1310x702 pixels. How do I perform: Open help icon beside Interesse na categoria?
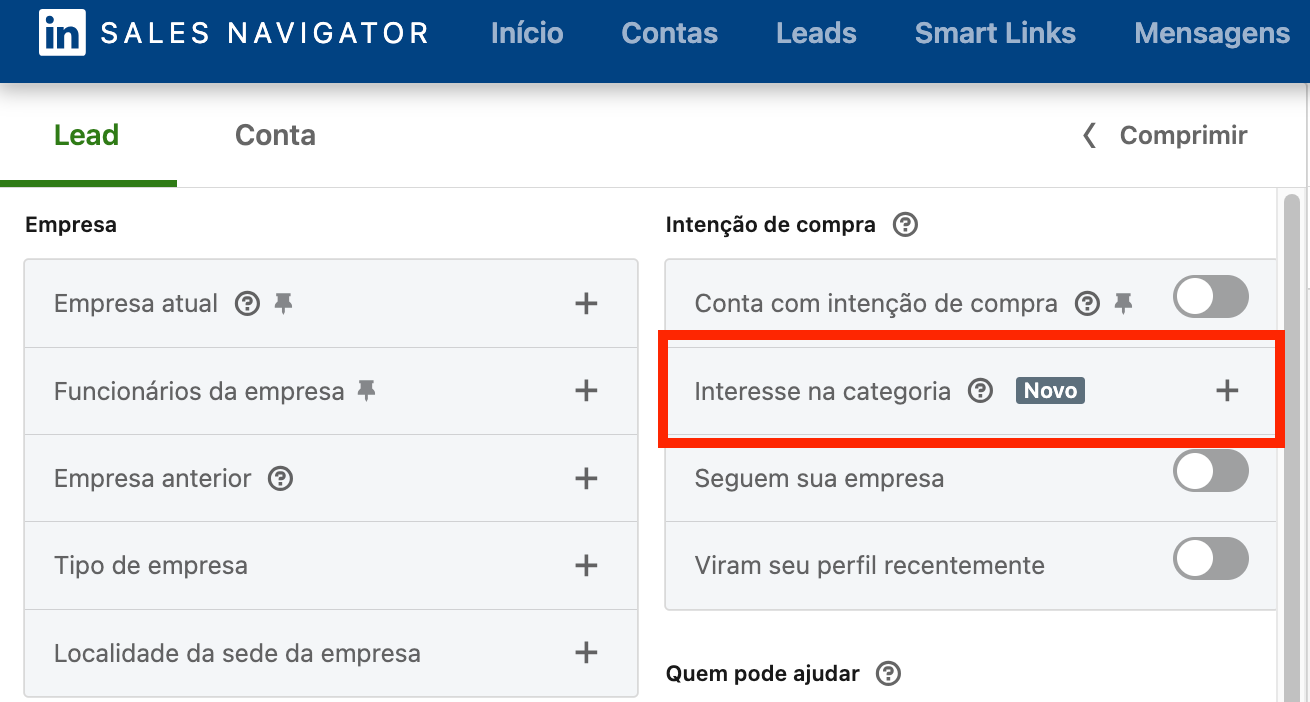pos(981,390)
